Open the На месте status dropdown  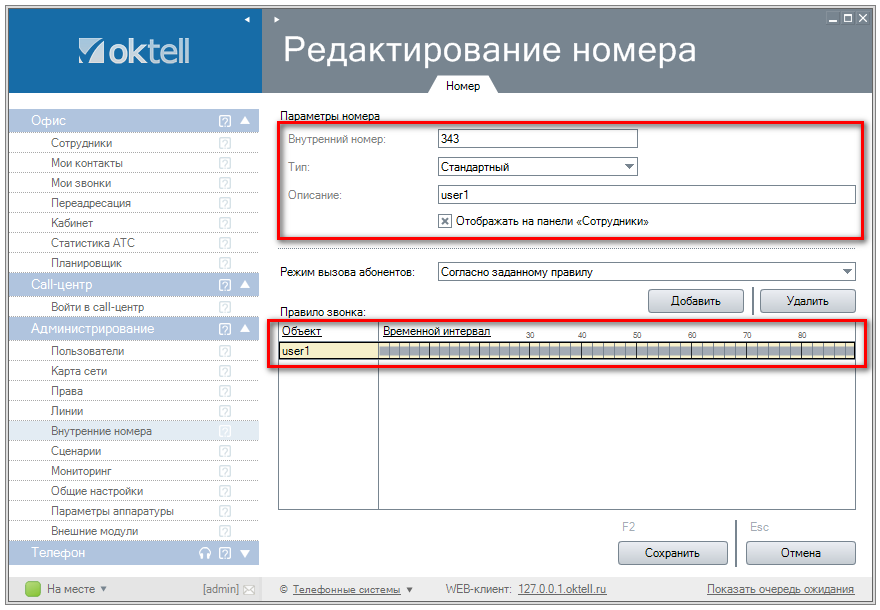[103, 589]
